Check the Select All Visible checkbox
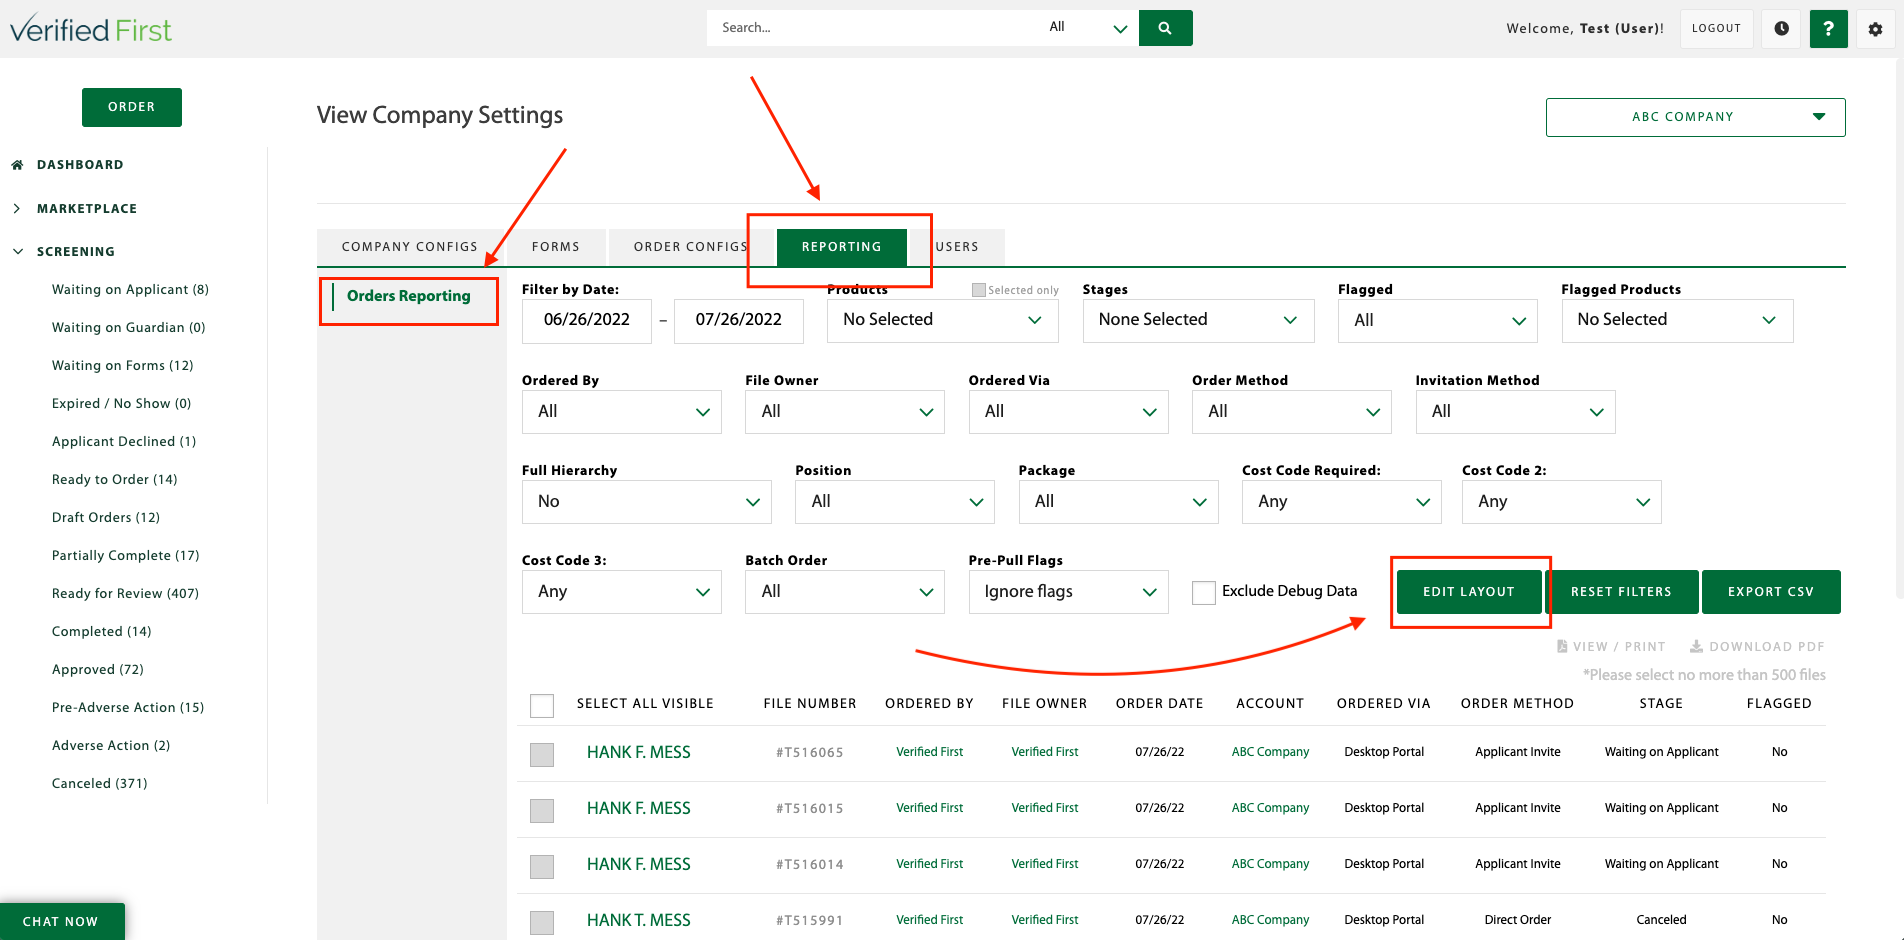This screenshot has height=940, width=1904. click(x=542, y=705)
